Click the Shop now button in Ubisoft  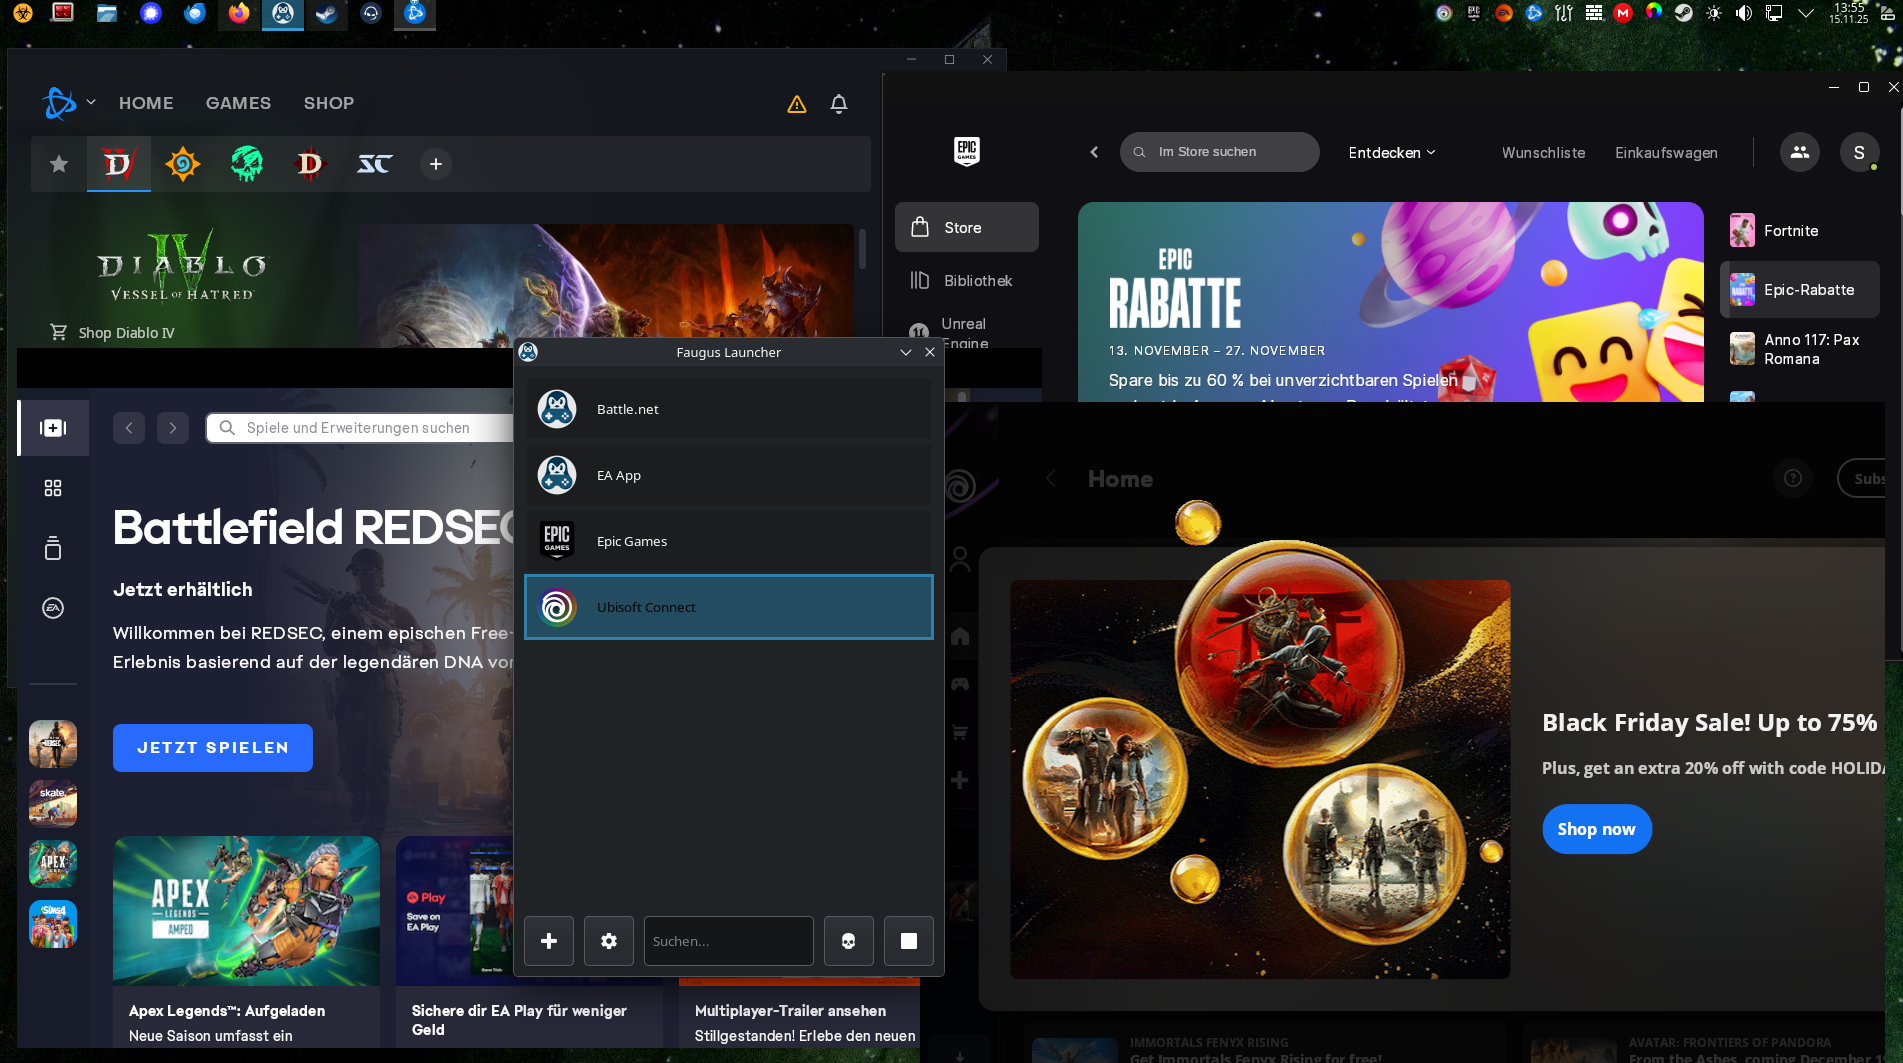1597,829
